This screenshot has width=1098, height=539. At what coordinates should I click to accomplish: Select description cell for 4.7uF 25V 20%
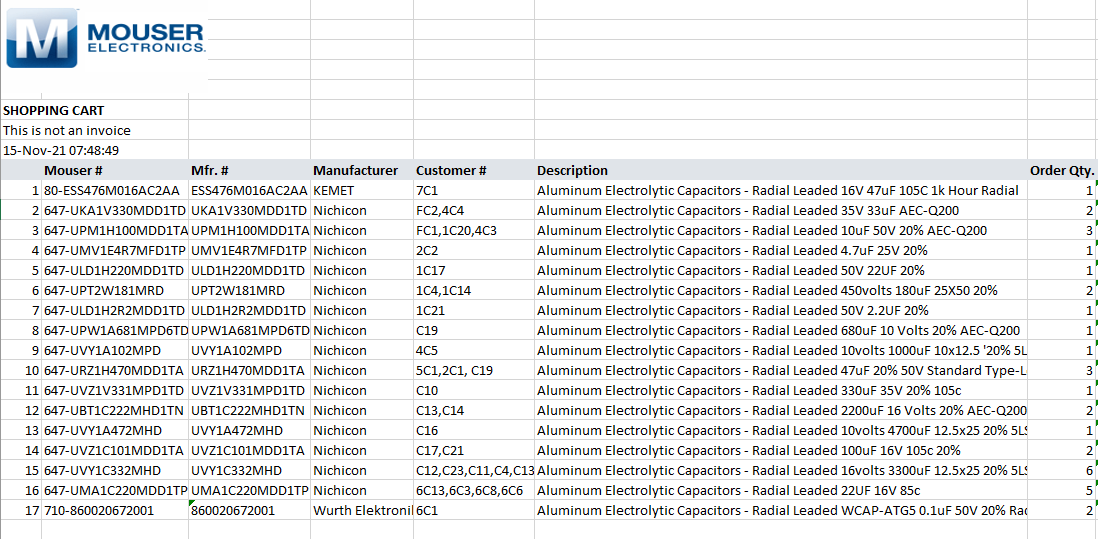tap(732, 251)
